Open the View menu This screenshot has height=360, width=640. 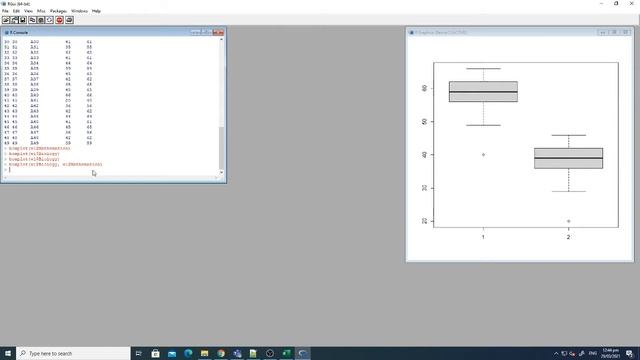coord(28,11)
